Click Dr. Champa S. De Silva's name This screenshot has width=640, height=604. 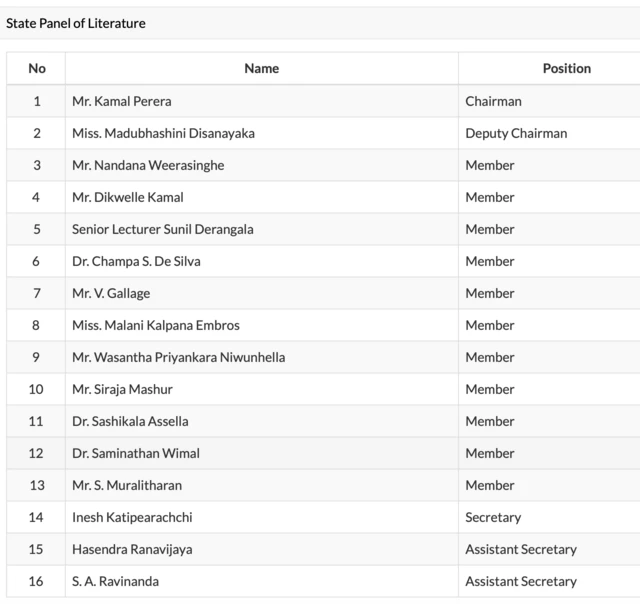click(x=136, y=261)
